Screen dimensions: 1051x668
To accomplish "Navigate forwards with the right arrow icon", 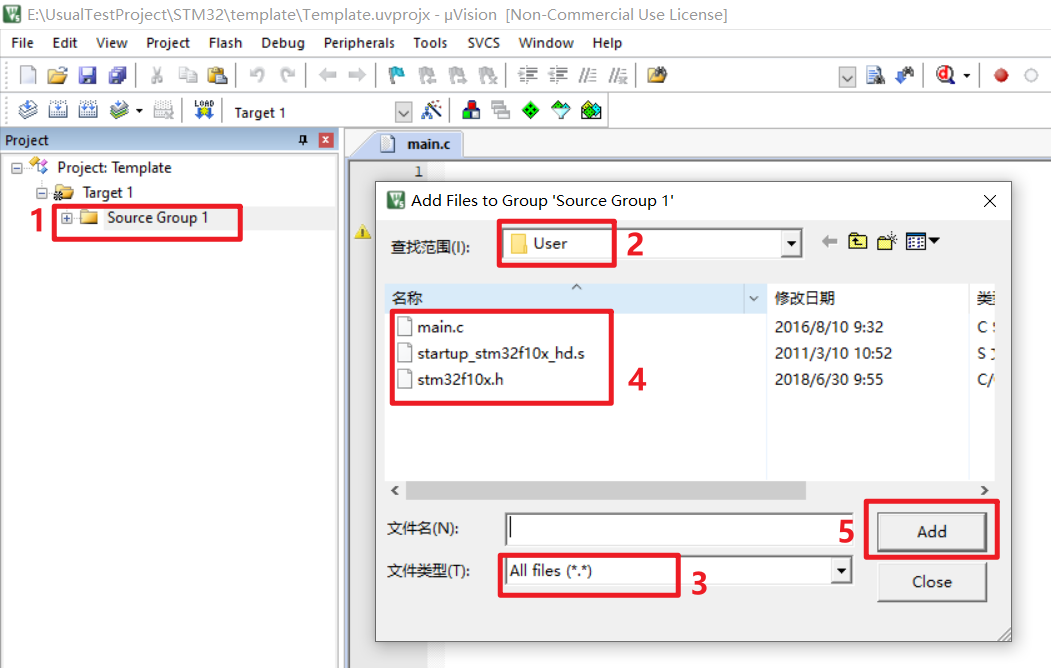I will (357, 75).
